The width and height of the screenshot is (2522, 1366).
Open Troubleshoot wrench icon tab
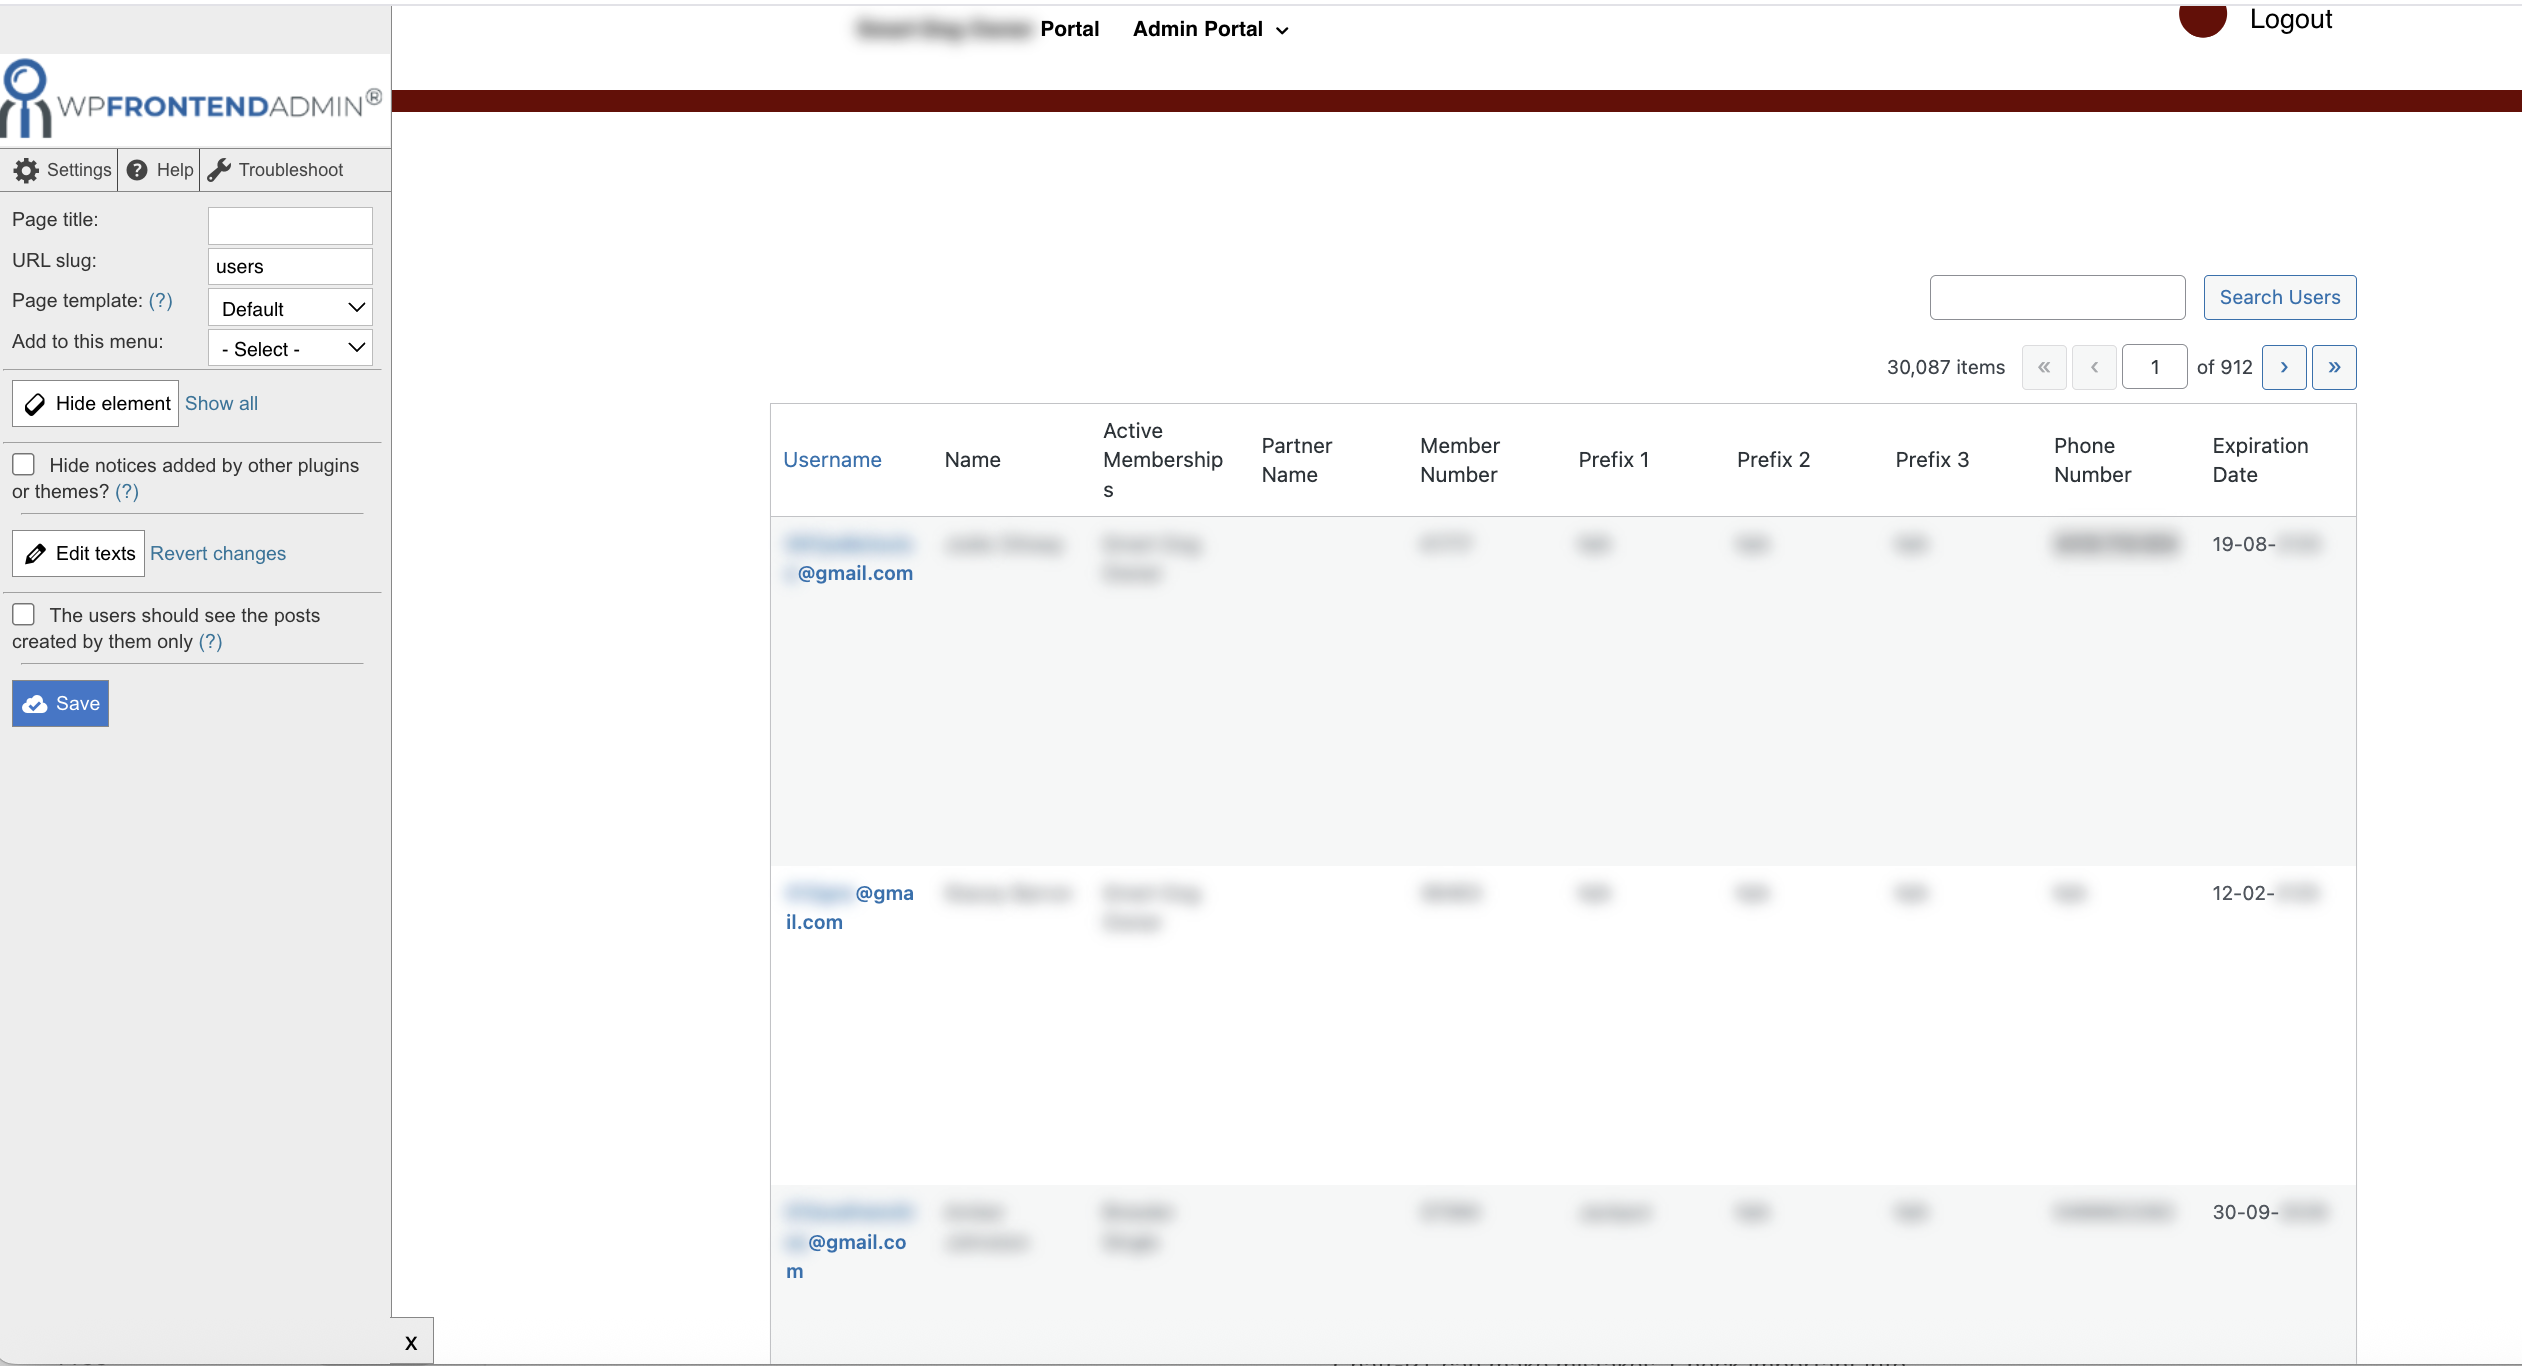(x=219, y=170)
